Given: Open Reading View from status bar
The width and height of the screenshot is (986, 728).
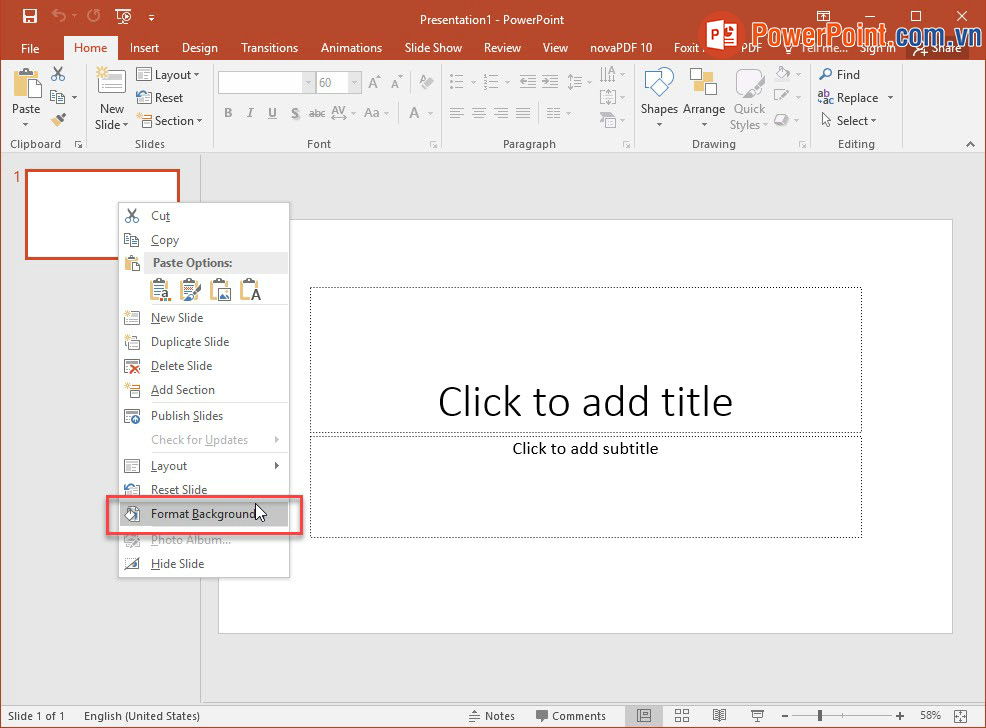Looking at the screenshot, I should [x=718, y=716].
